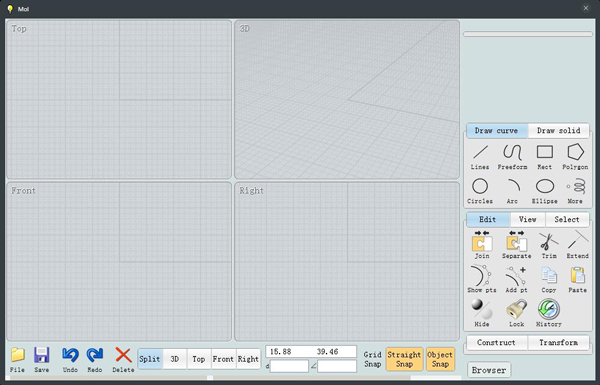Undo the last action

70,360
